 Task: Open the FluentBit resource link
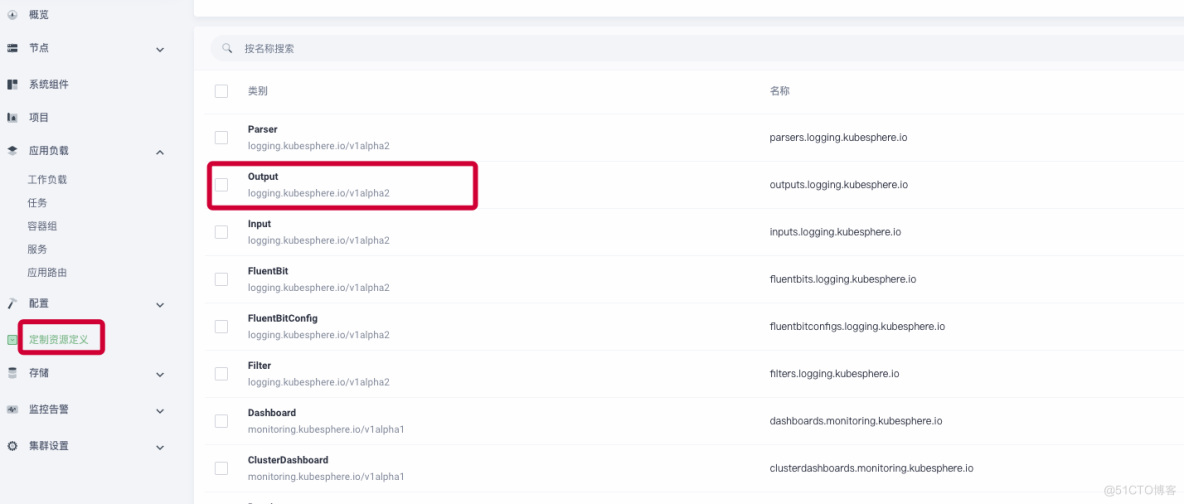[x=268, y=271]
